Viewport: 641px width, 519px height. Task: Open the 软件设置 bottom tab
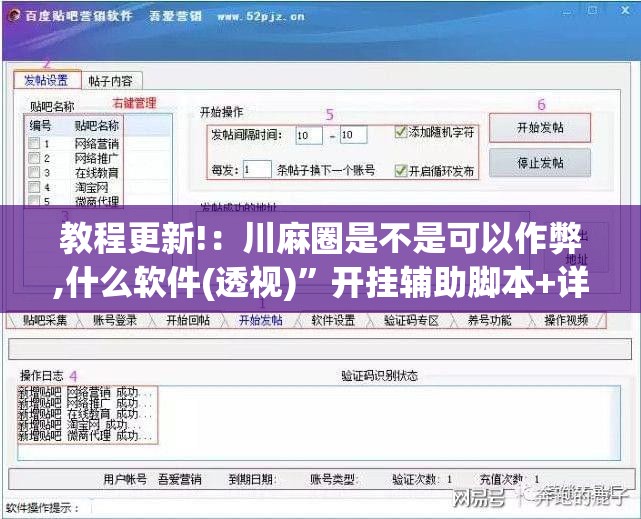coord(333,320)
